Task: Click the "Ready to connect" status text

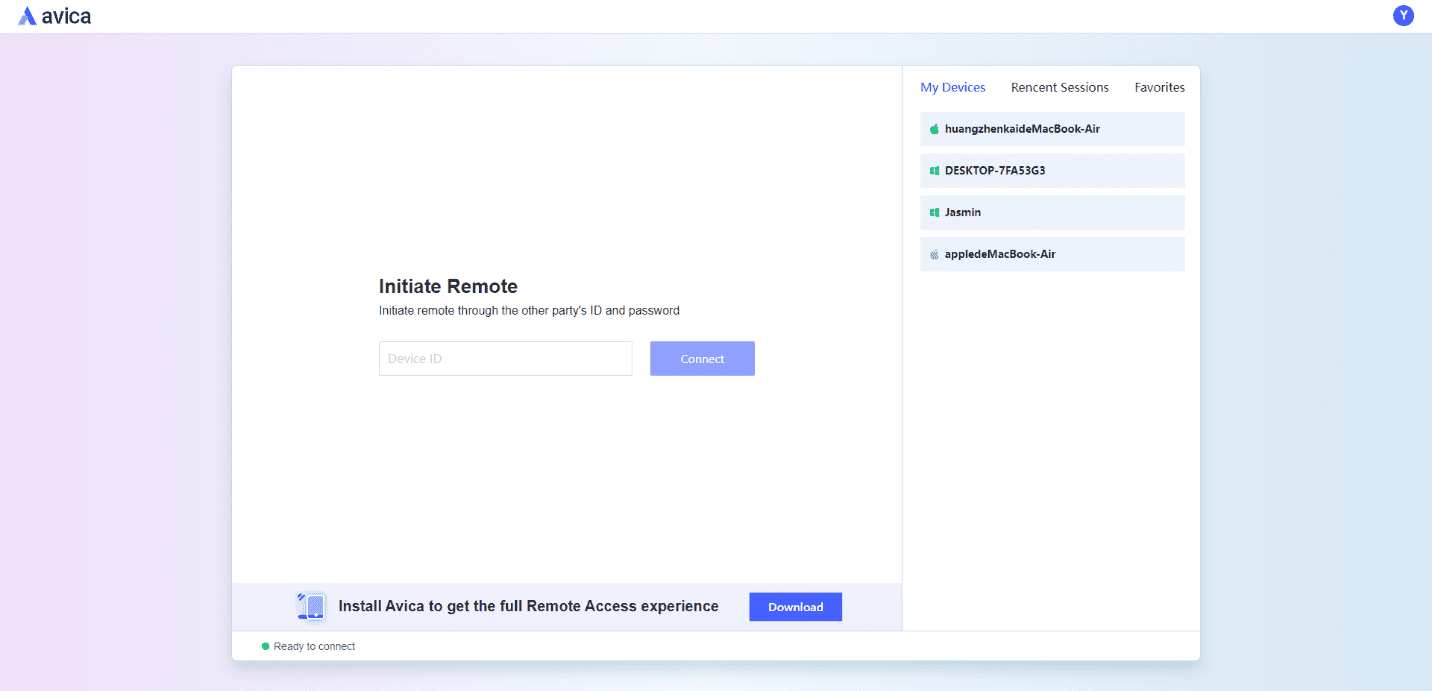Action: [314, 647]
